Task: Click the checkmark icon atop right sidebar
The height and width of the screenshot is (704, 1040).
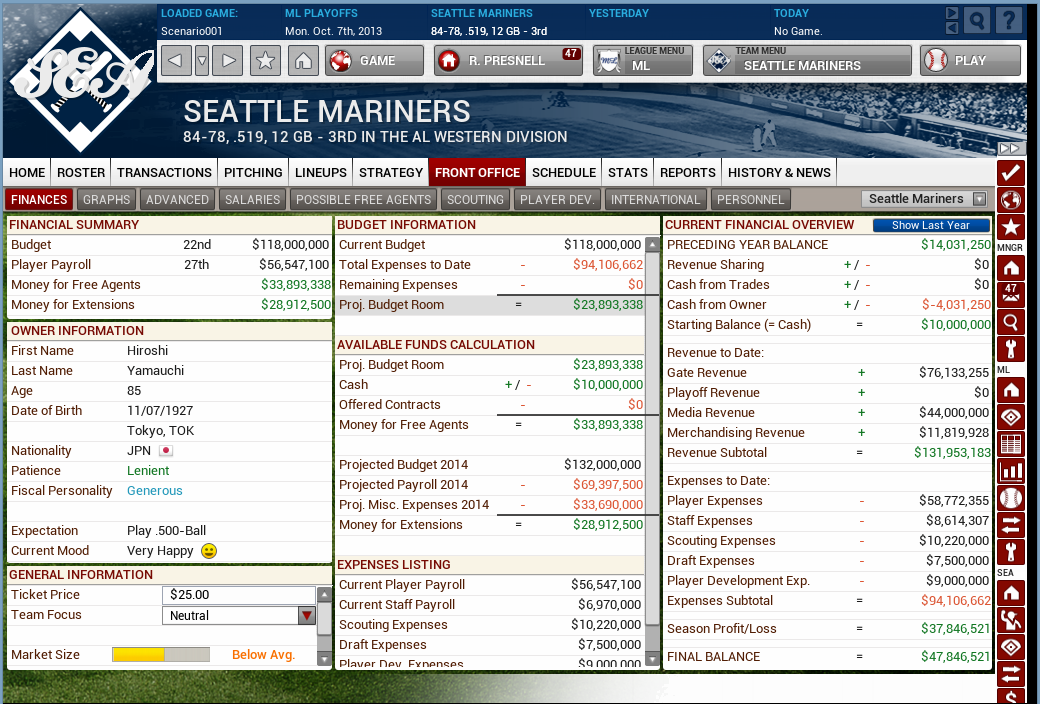Action: click(x=1011, y=172)
